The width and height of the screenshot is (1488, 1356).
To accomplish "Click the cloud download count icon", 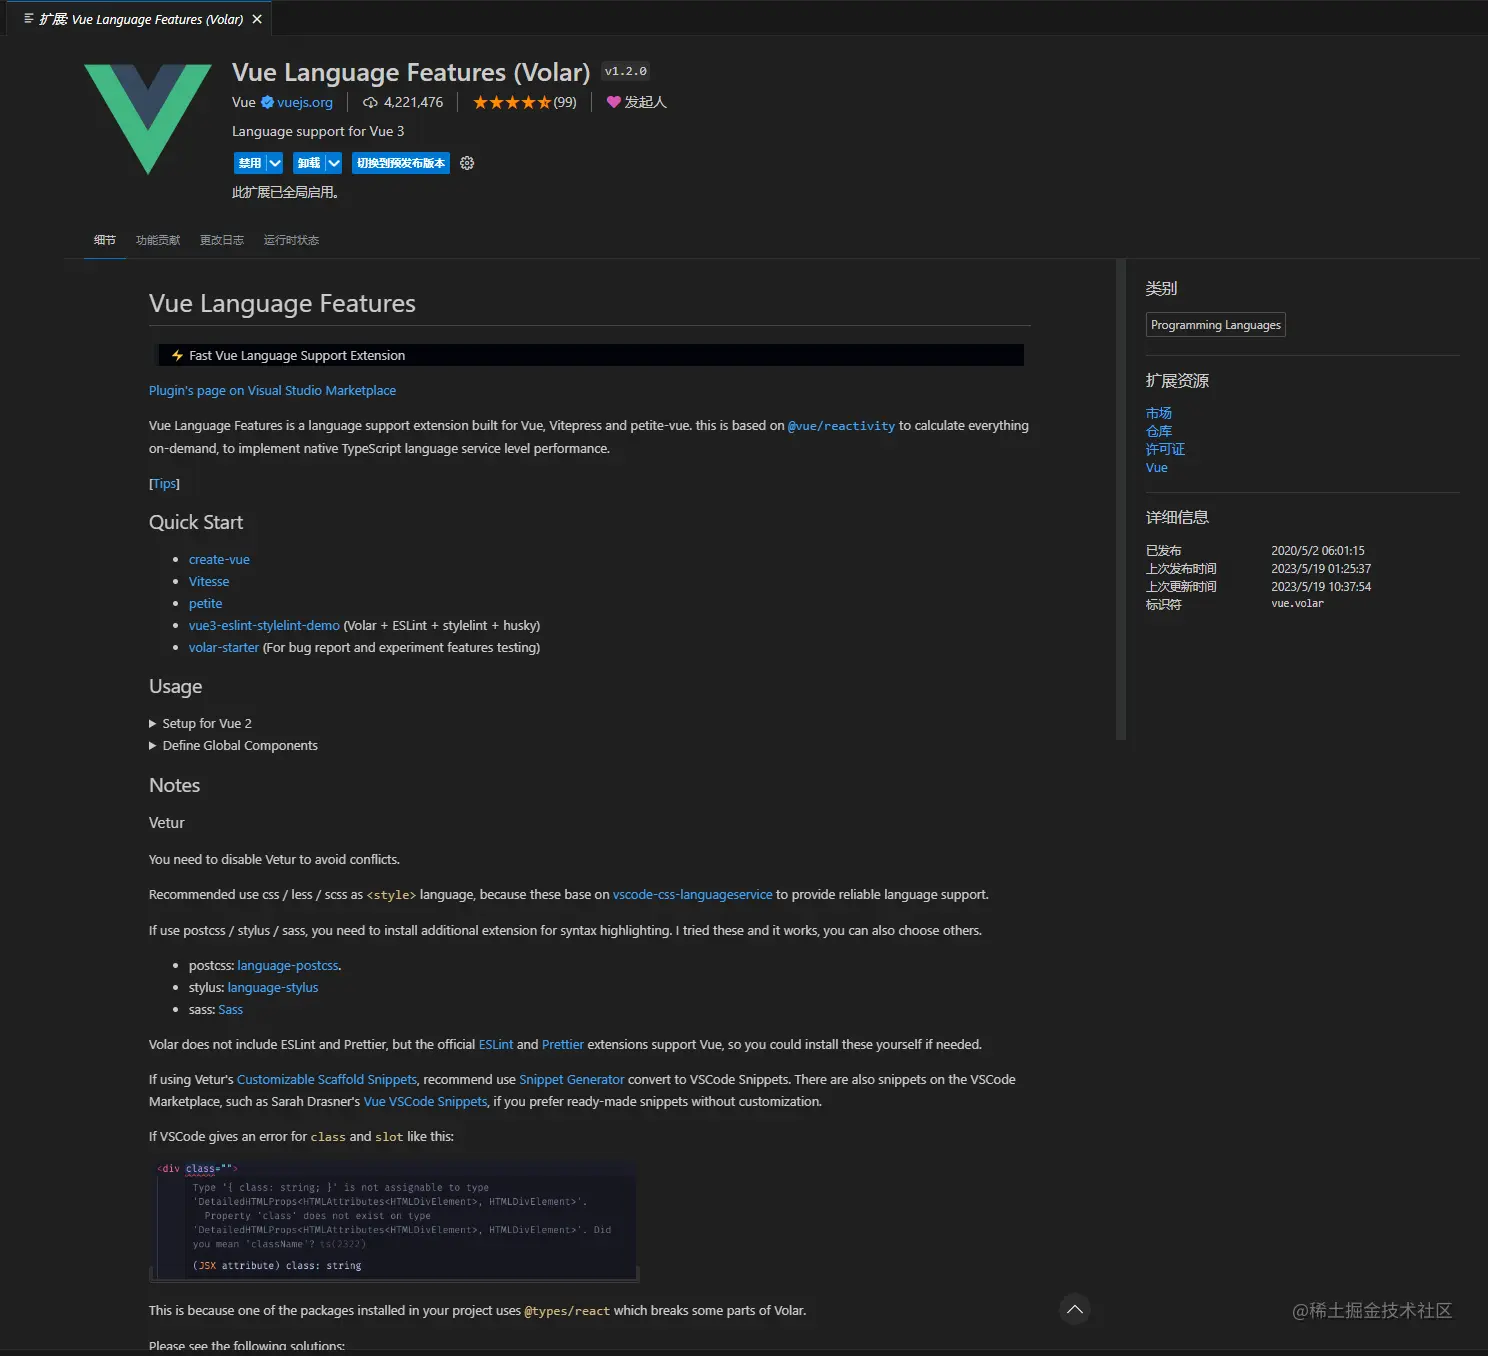I will click(x=370, y=102).
